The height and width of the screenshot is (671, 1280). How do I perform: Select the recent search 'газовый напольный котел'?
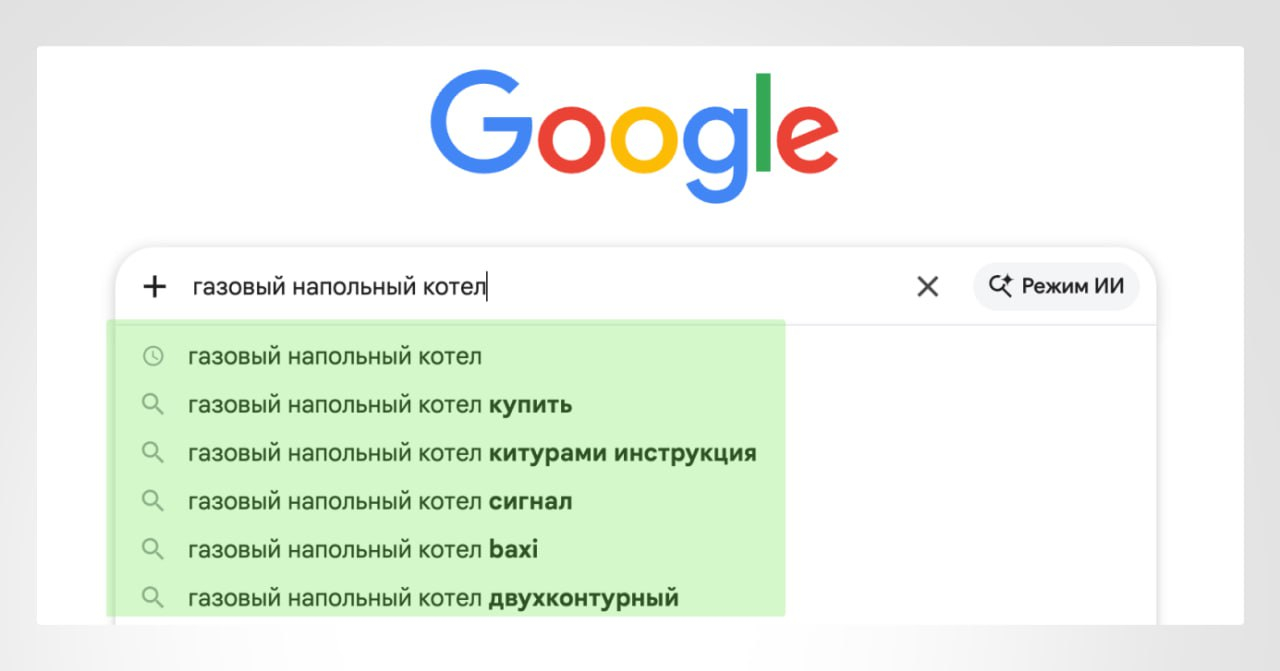[x=334, y=356]
